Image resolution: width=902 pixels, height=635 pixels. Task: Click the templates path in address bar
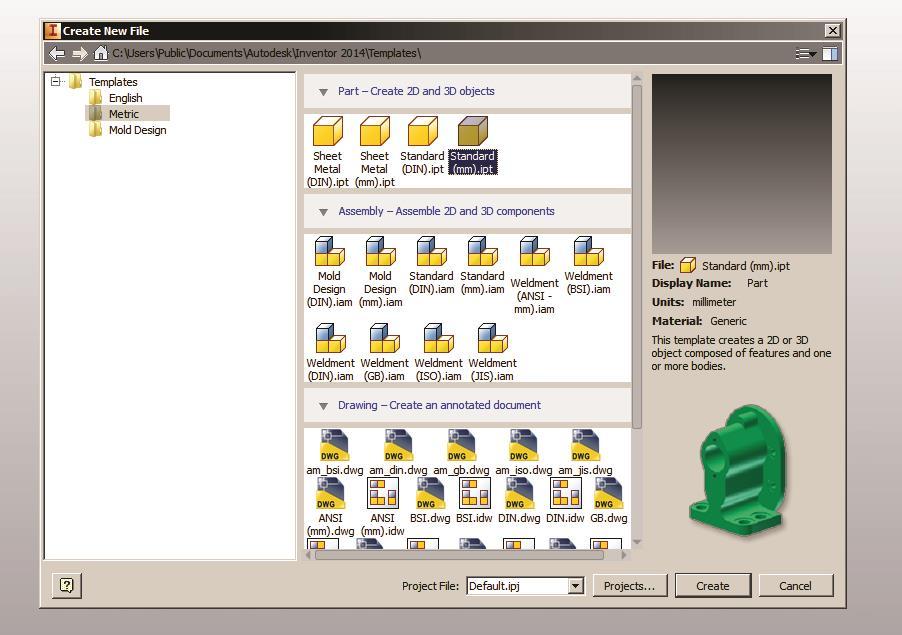pyautogui.click(x=266, y=53)
